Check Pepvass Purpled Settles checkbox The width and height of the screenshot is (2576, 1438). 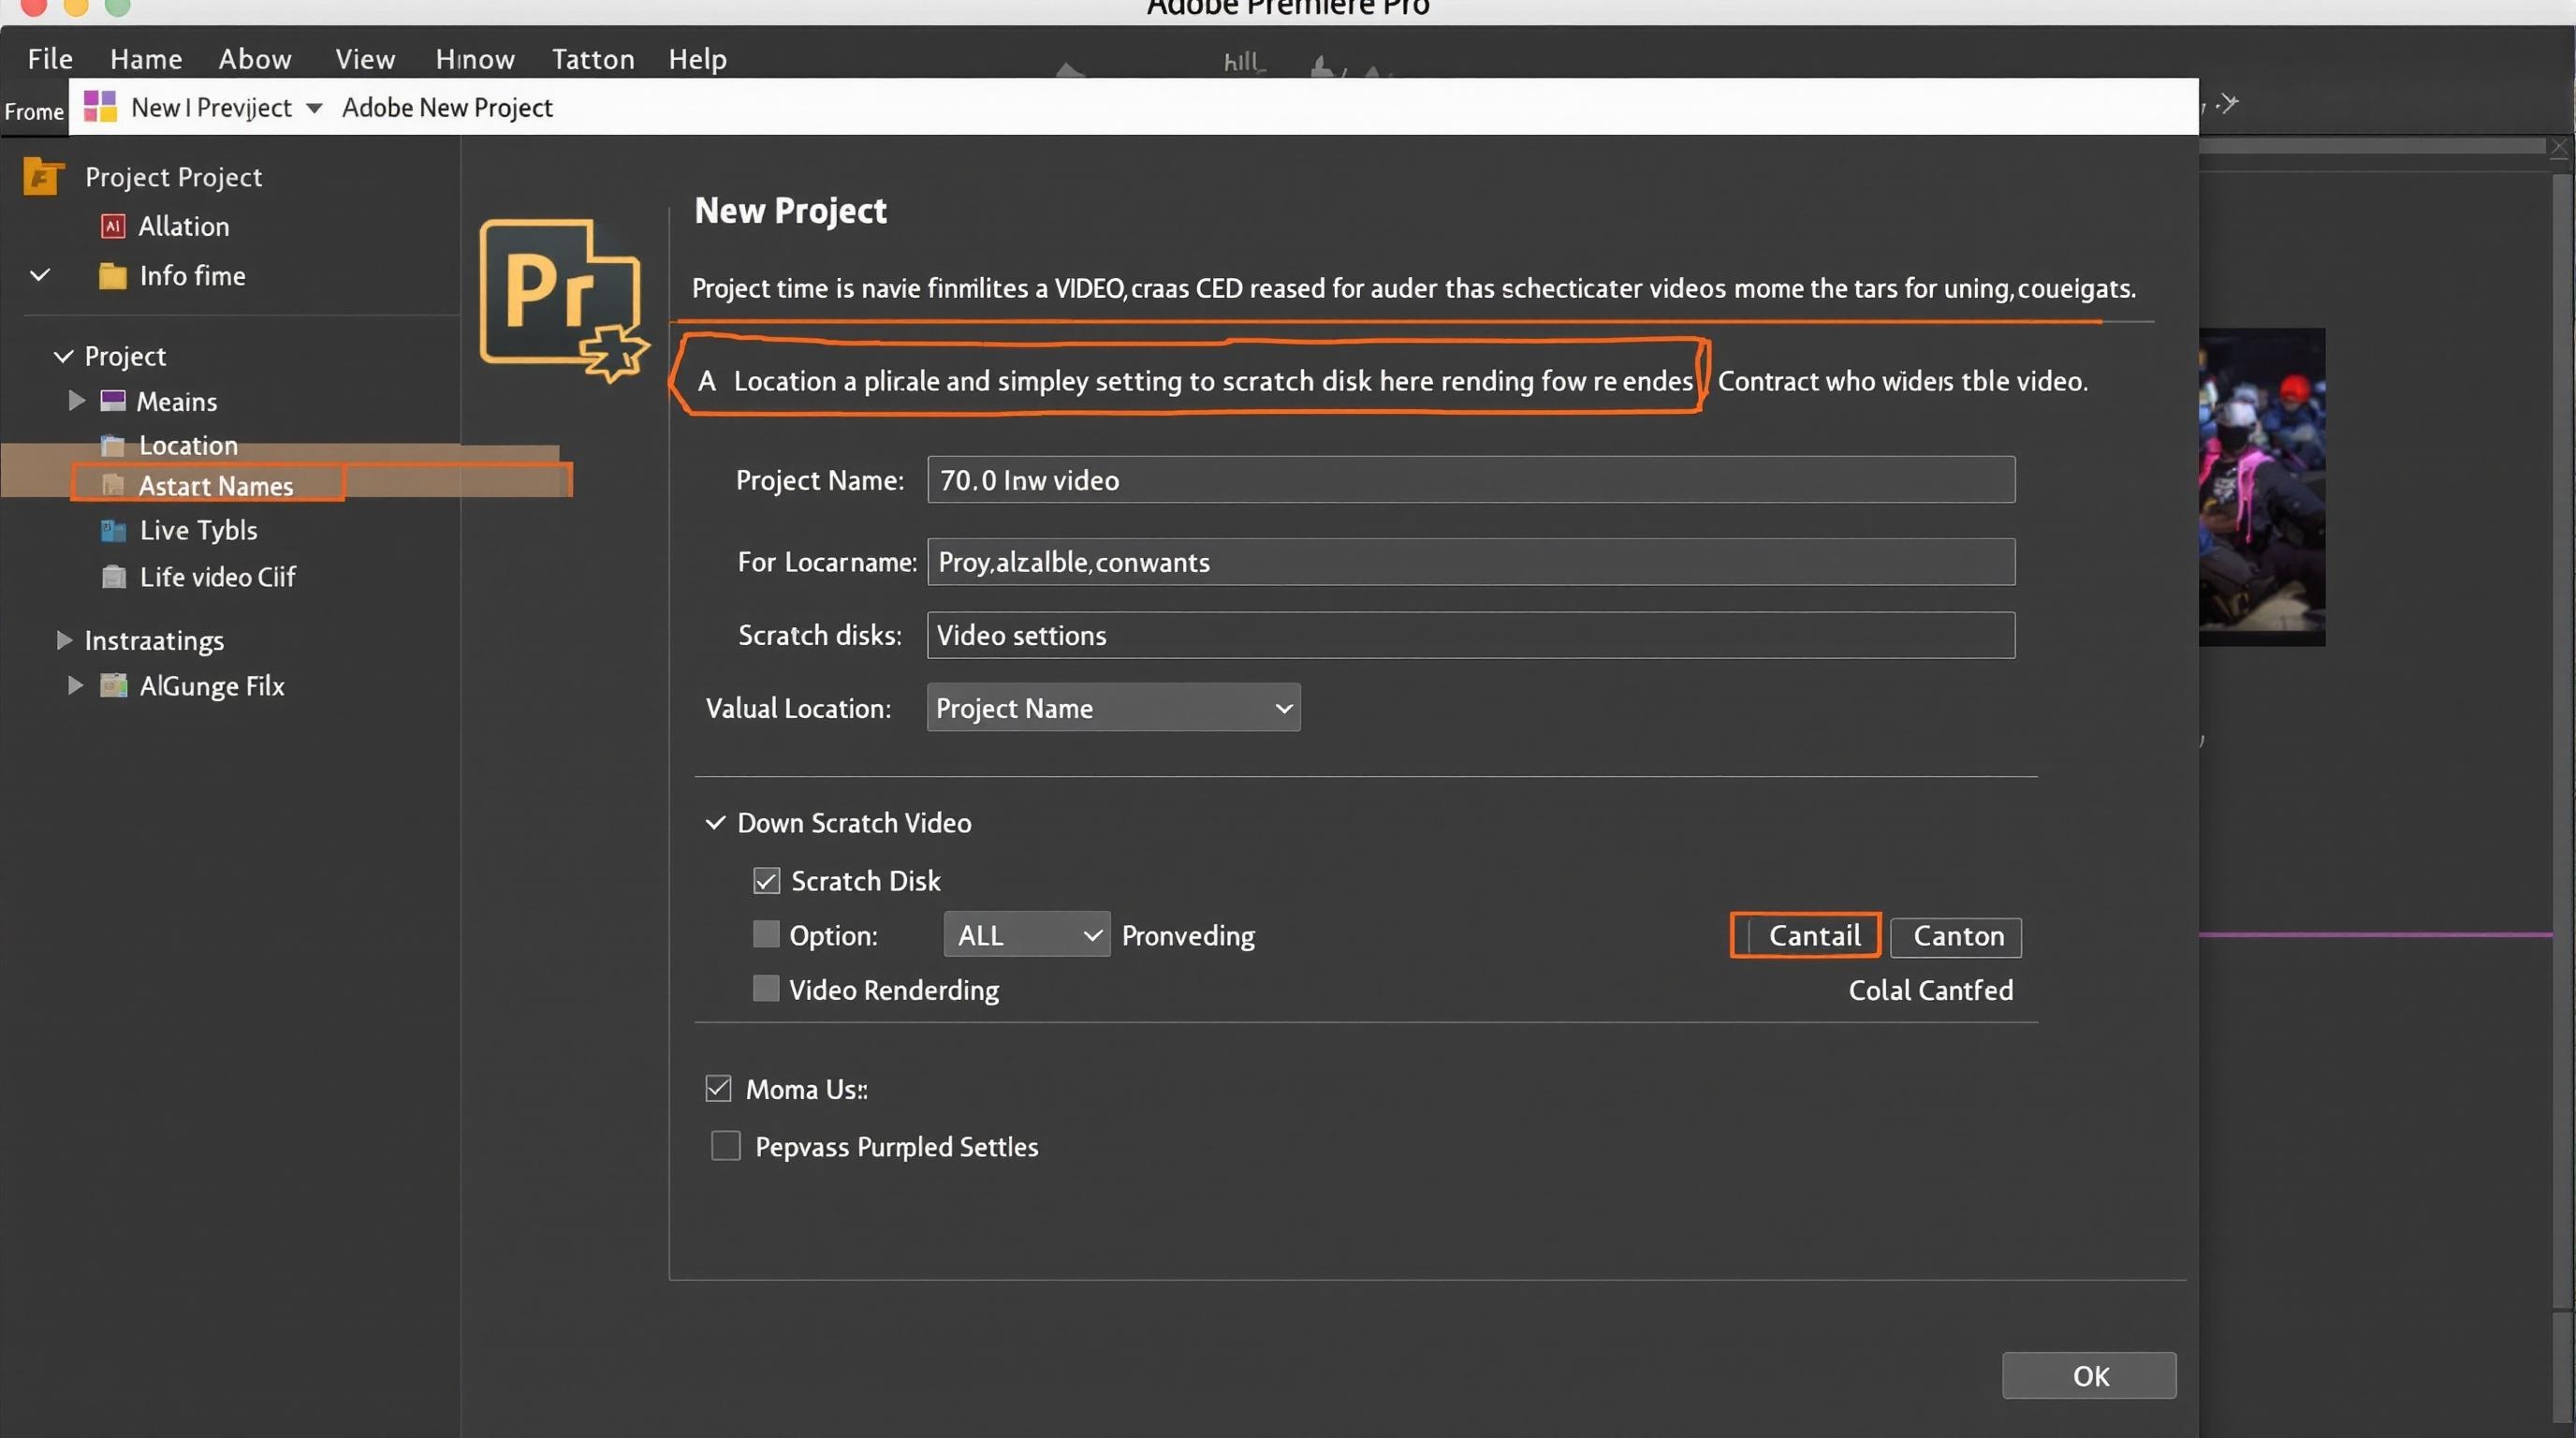coord(726,1145)
